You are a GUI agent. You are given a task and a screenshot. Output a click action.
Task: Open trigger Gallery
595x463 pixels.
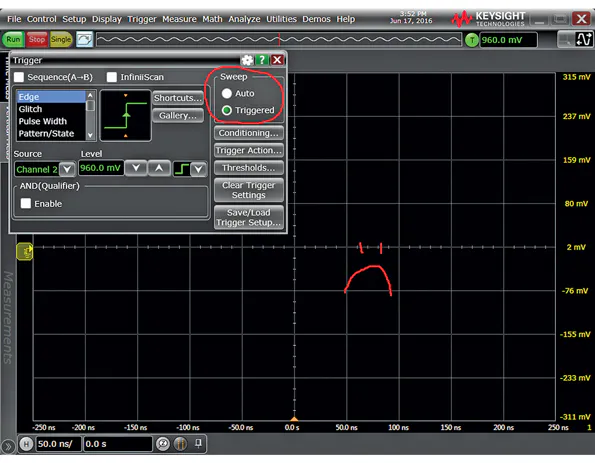(x=178, y=115)
